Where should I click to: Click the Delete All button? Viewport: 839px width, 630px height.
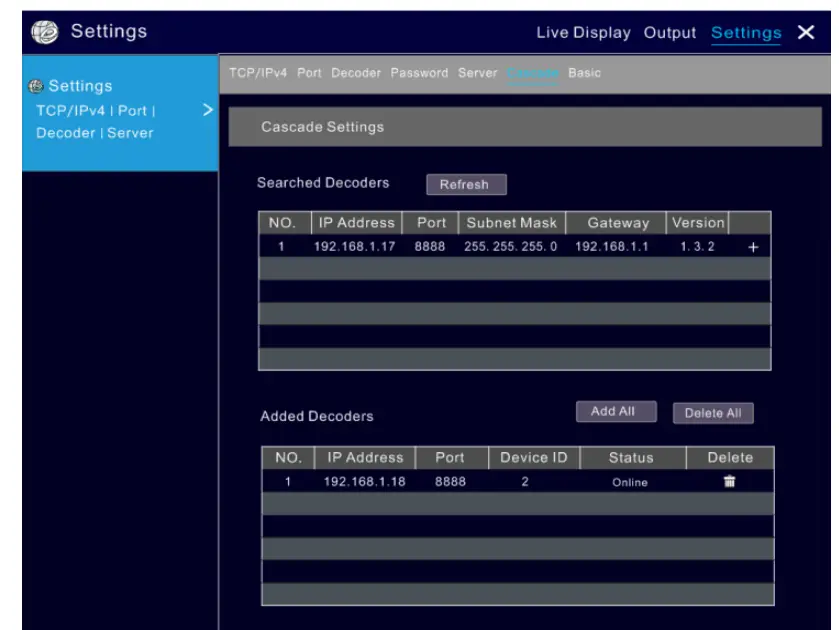[x=712, y=412]
